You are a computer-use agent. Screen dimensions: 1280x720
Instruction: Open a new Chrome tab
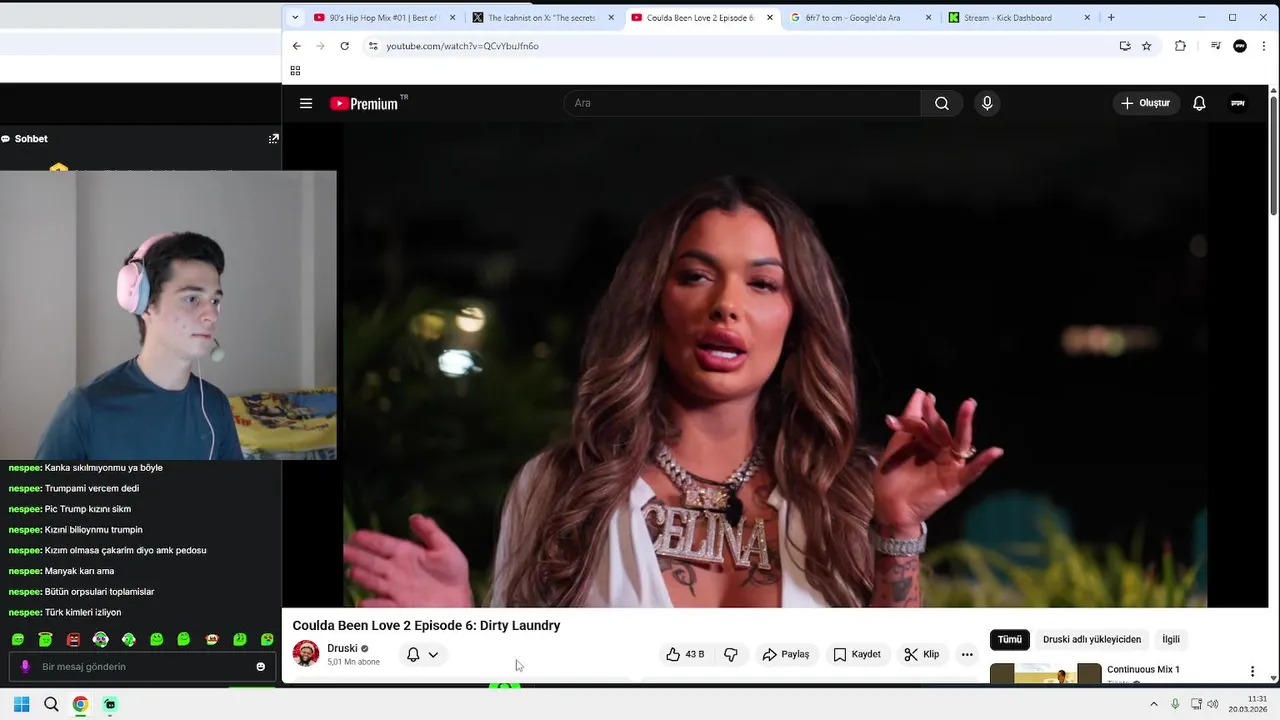click(x=1111, y=17)
